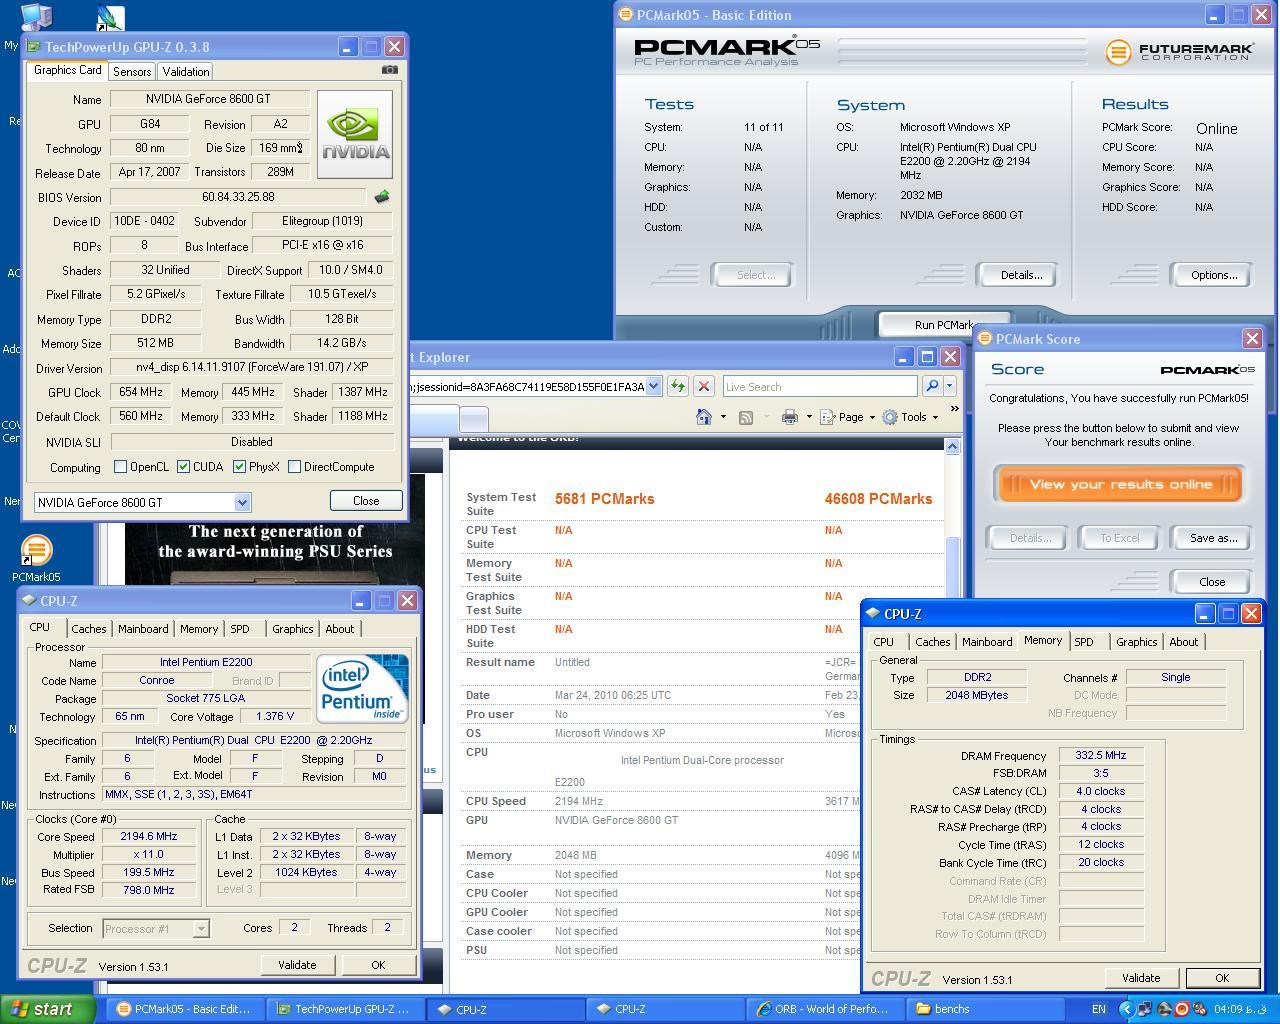The image size is (1280, 1024).
Task: Open the PCMark05 desktop shortcut
Action: 36,558
